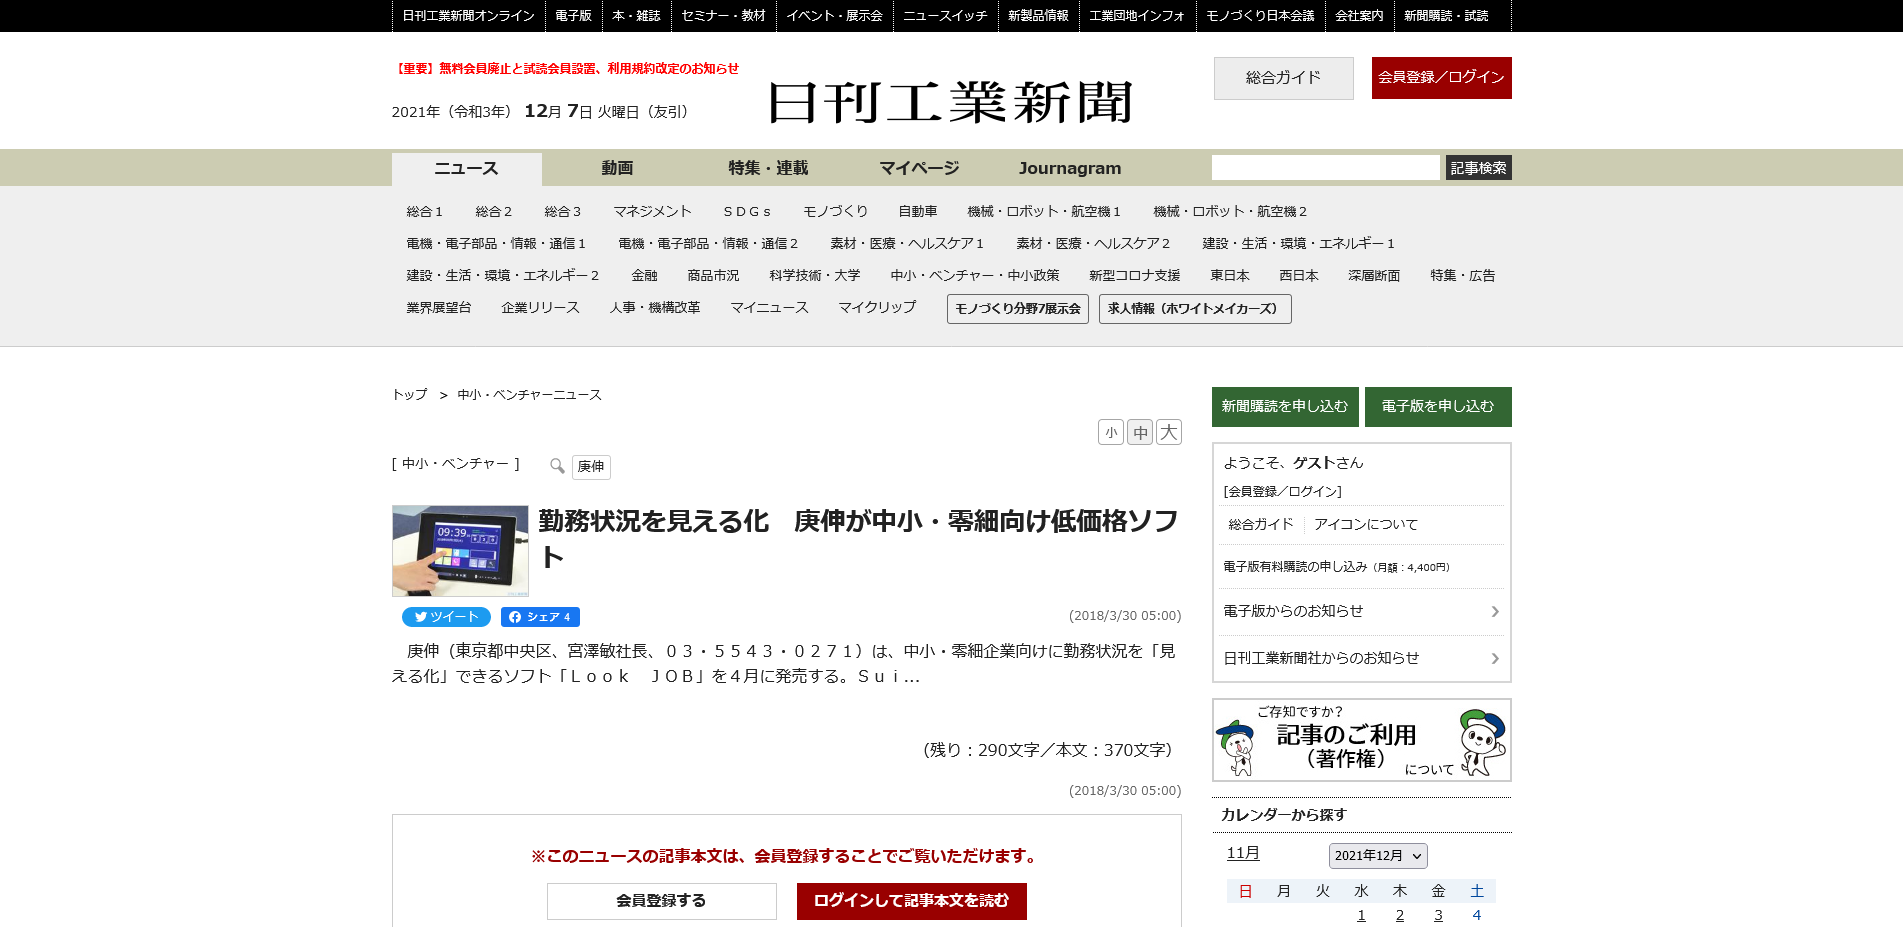Select calendar day 3
The height and width of the screenshot is (927, 1903).
(x=1438, y=916)
